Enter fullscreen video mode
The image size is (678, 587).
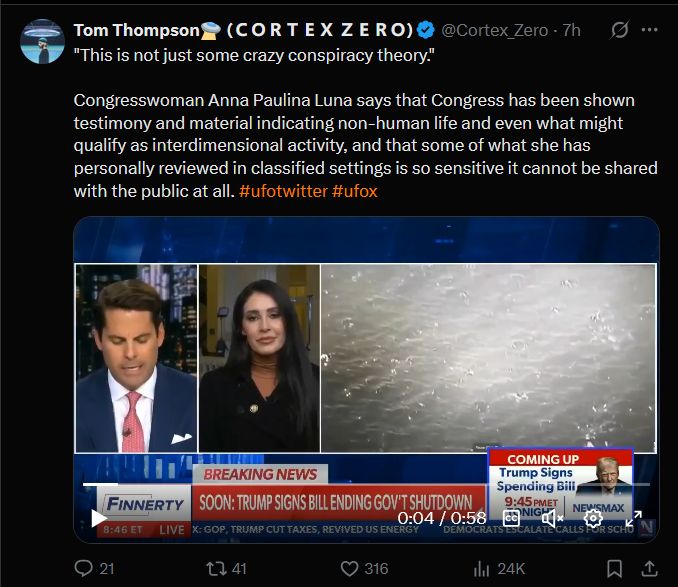point(633,517)
